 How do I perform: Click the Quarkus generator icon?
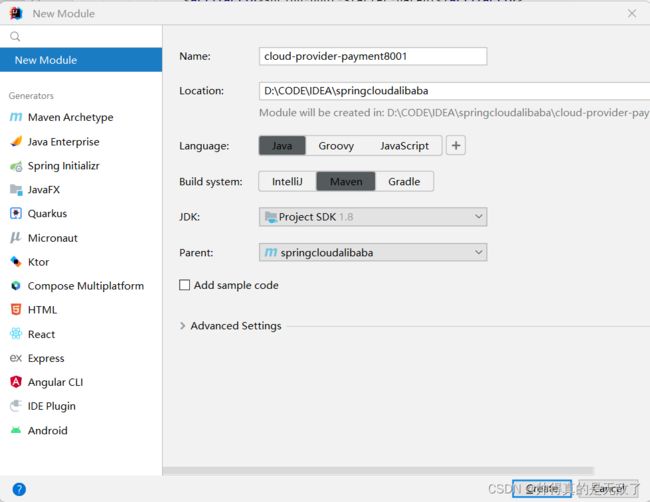click(x=16, y=213)
